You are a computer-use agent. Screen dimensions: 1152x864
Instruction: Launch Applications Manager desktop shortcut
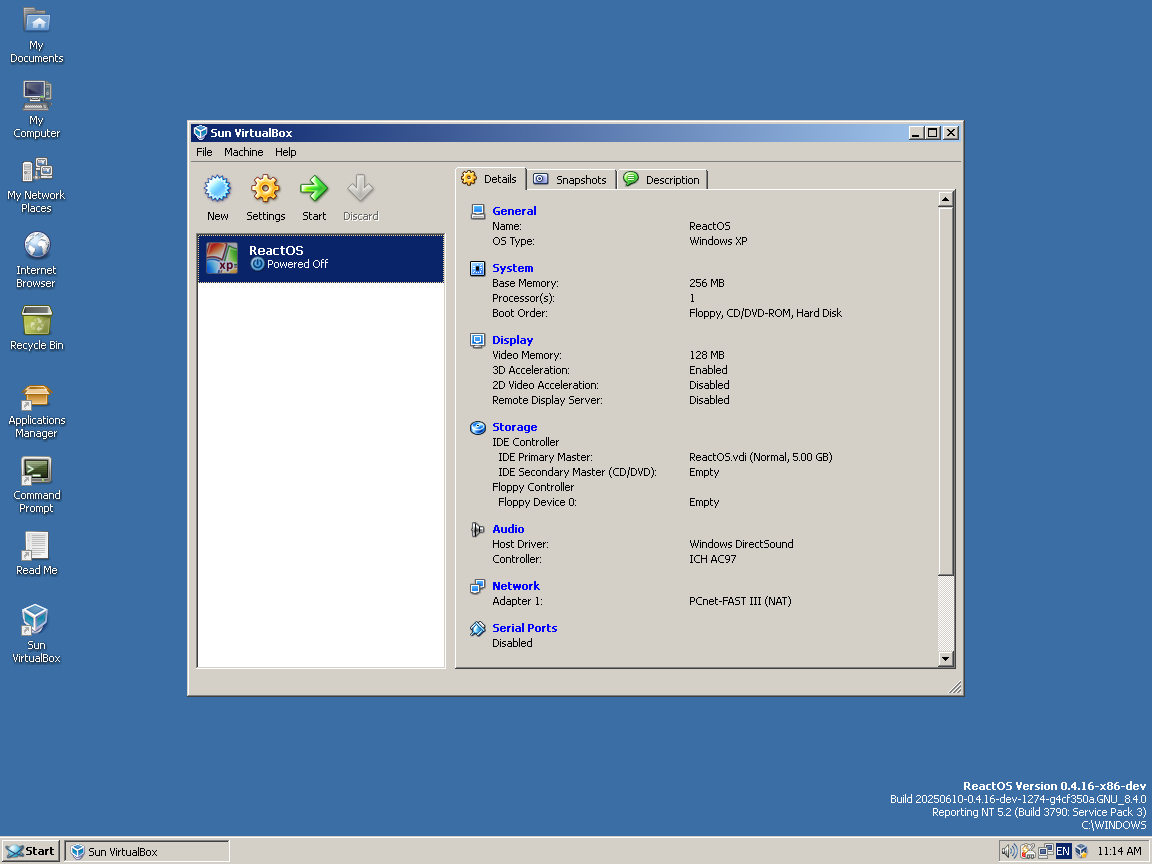(x=37, y=396)
